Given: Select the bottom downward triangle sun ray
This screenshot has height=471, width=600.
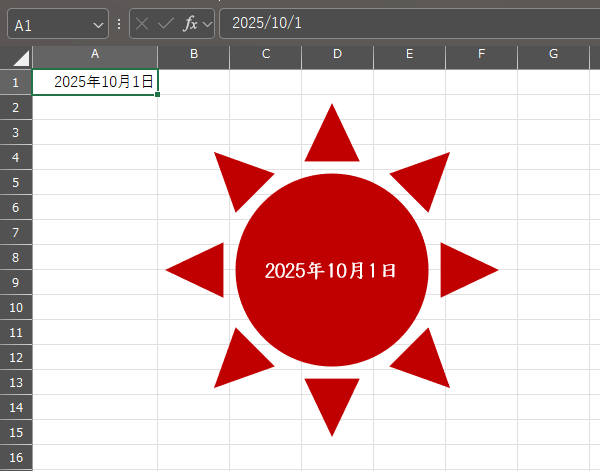Looking at the screenshot, I should (332, 401).
